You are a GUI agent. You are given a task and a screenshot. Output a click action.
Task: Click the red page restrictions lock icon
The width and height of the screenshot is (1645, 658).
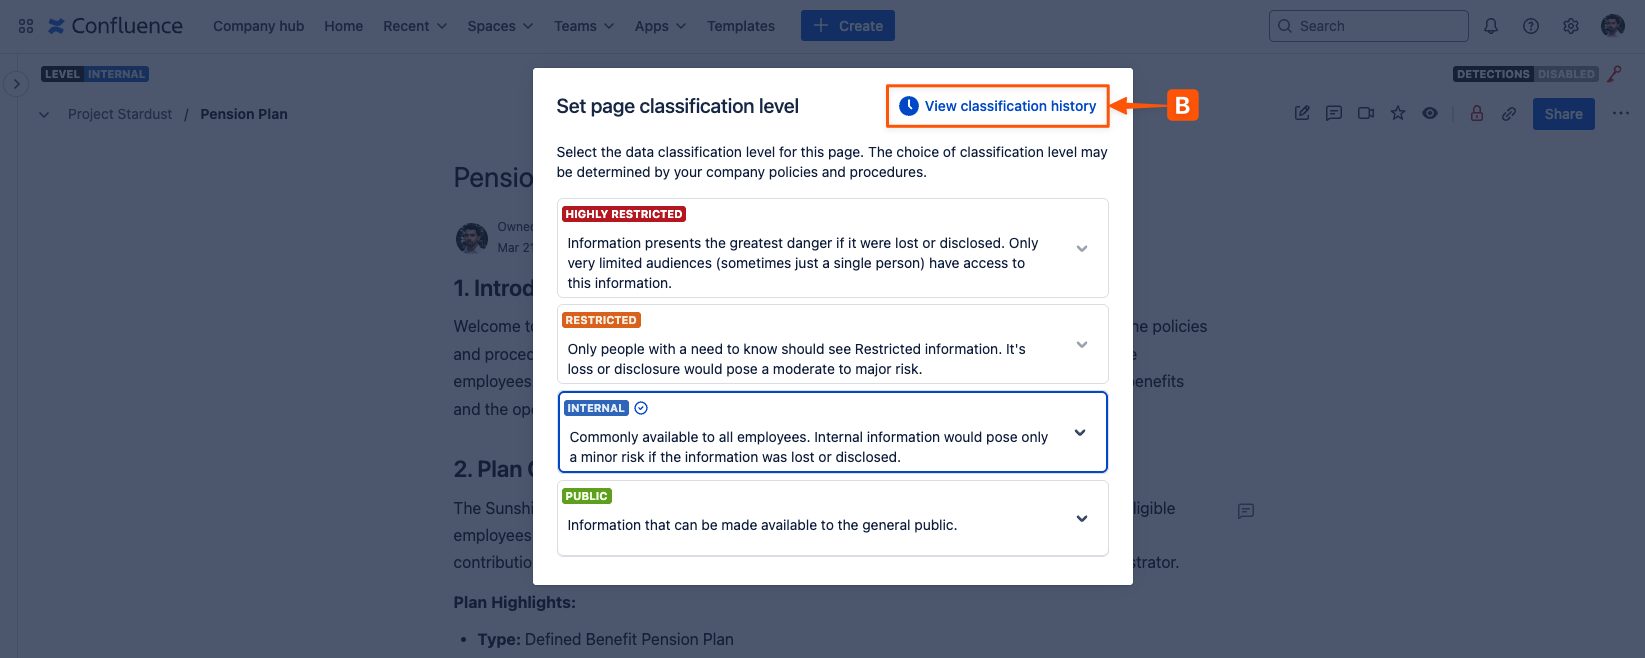tap(1477, 114)
